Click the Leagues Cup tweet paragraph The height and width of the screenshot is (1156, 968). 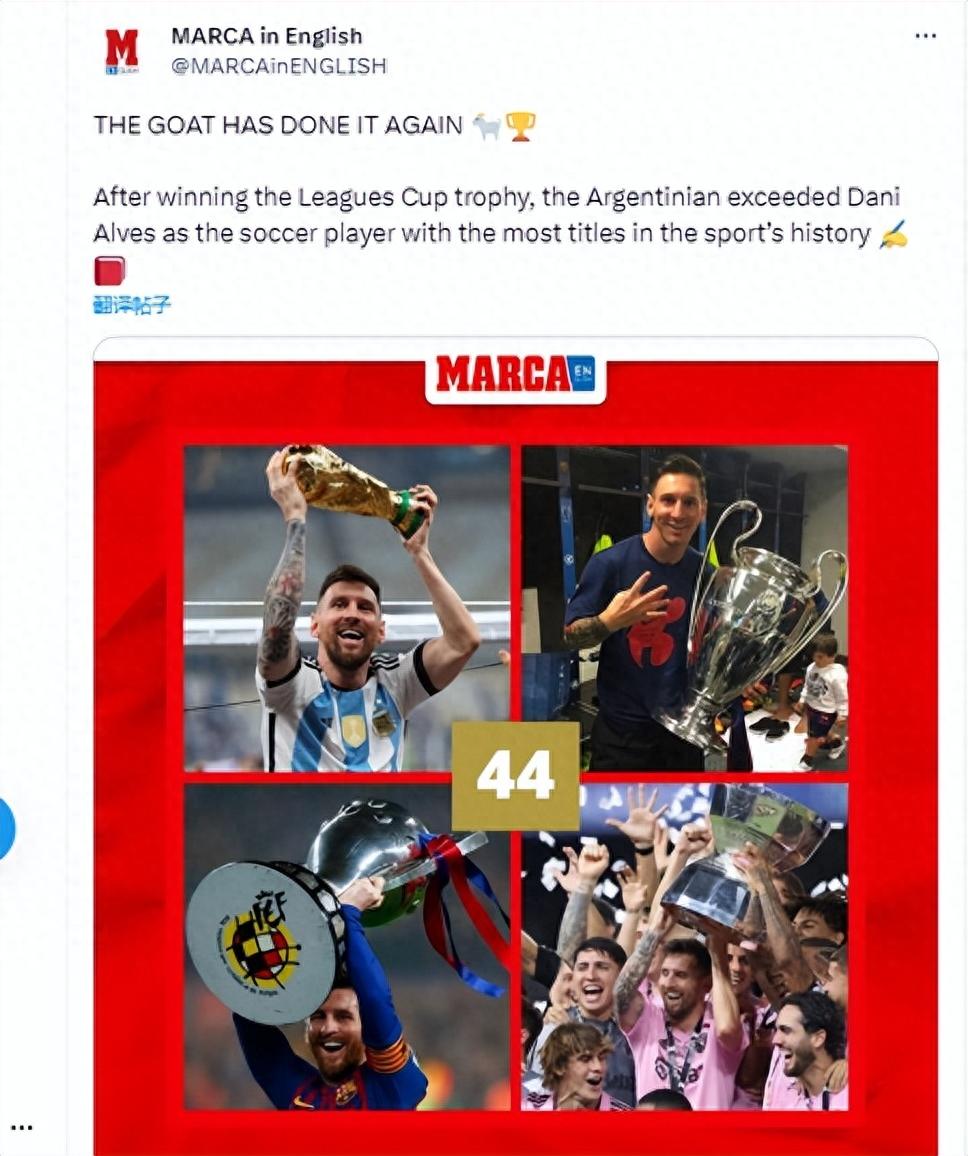point(496,215)
